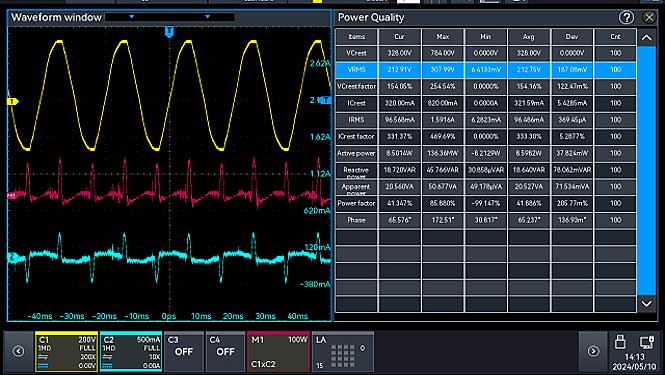Open C1 channel settings
Image resolution: width=665 pixels, height=375 pixels.
coord(67,352)
